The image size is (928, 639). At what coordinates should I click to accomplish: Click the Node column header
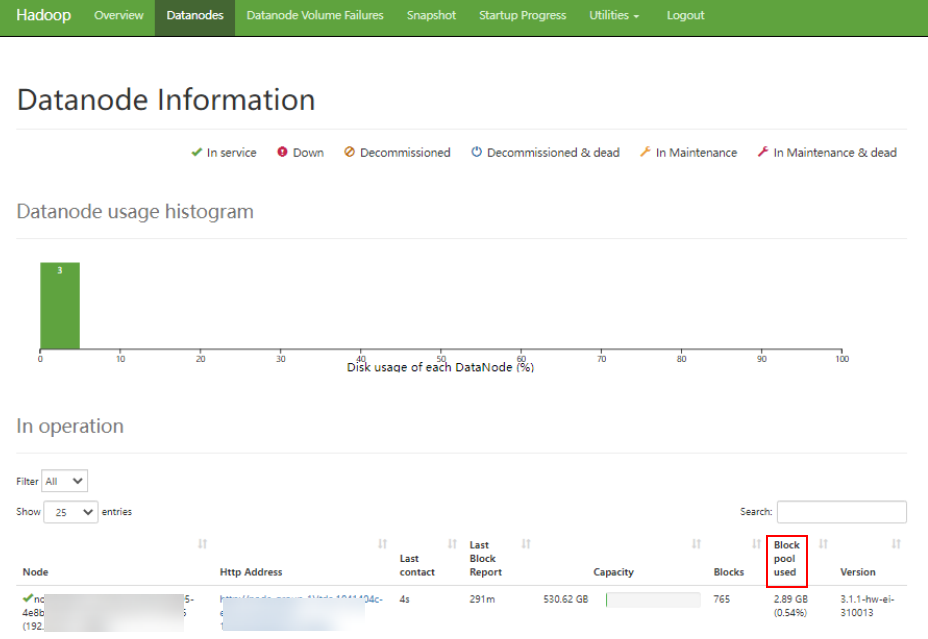[x=36, y=572]
